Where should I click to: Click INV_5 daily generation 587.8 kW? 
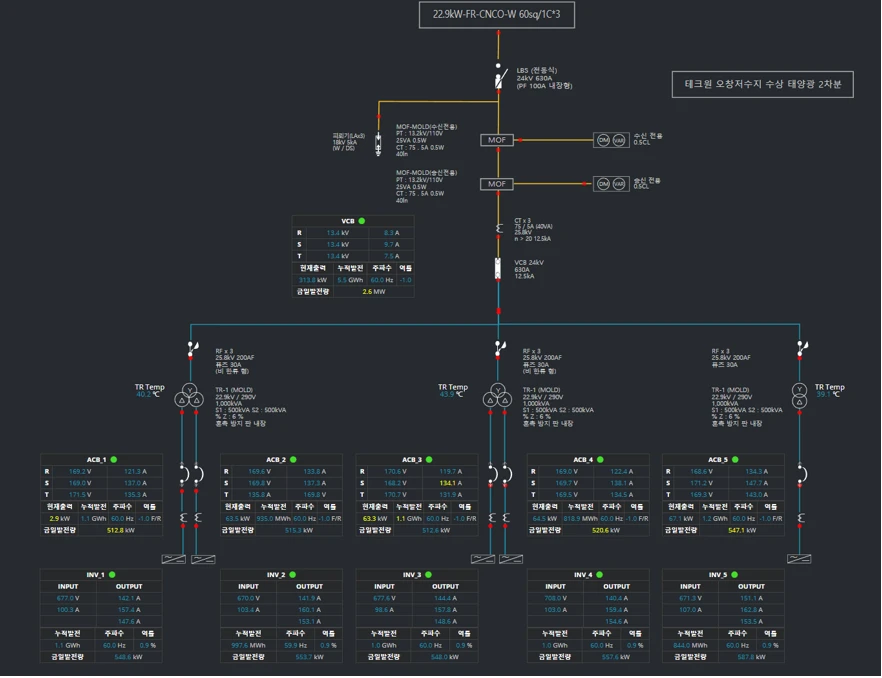[x=751, y=657]
